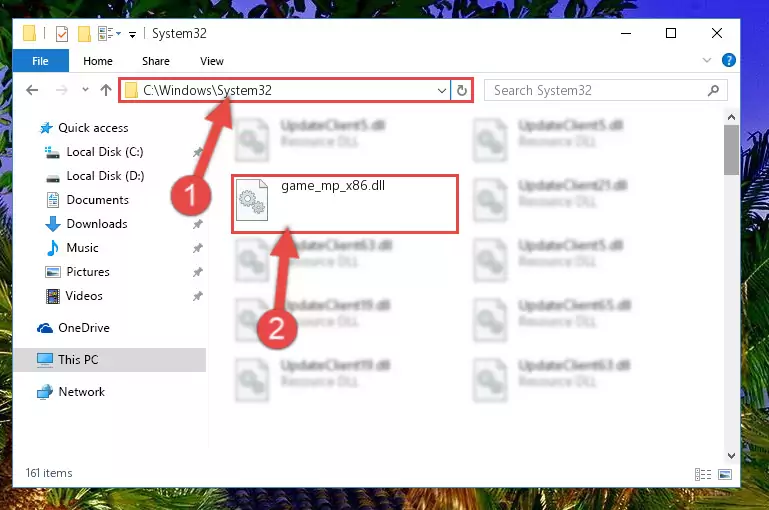769x510 pixels.
Task: Click the Search System32 field
Action: click(605, 90)
